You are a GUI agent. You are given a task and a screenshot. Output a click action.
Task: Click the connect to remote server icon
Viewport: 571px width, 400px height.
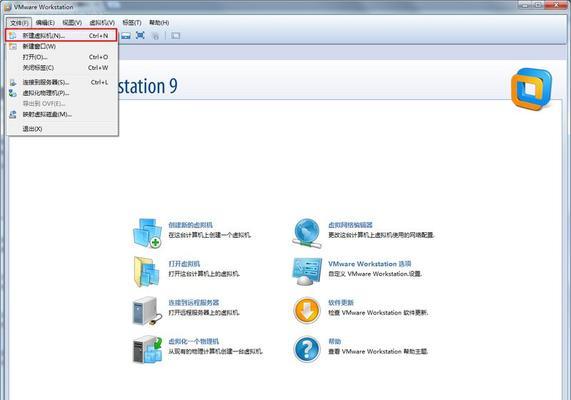click(147, 311)
